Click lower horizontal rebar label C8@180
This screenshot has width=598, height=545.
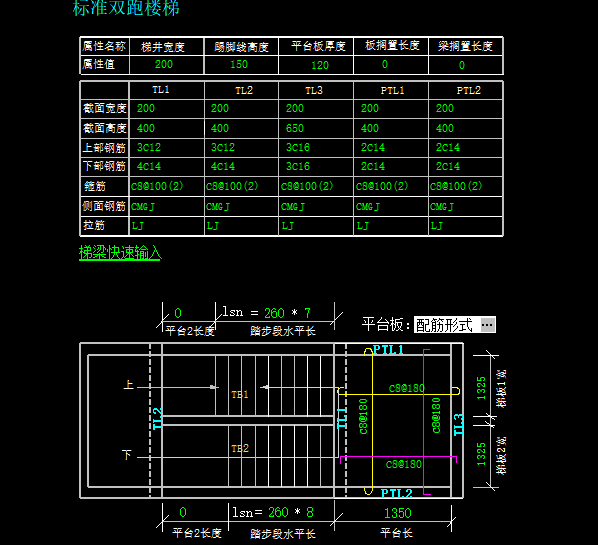click(403, 464)
